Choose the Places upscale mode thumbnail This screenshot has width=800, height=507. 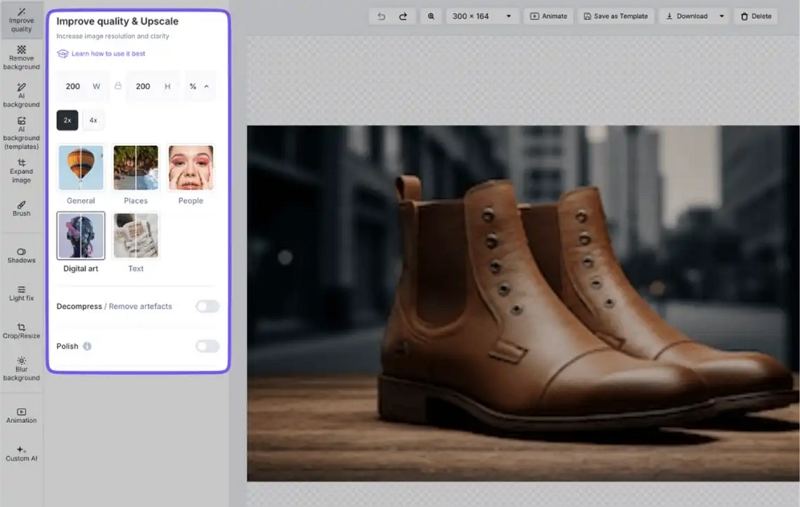pyautogui.click(x=136, y=168)
